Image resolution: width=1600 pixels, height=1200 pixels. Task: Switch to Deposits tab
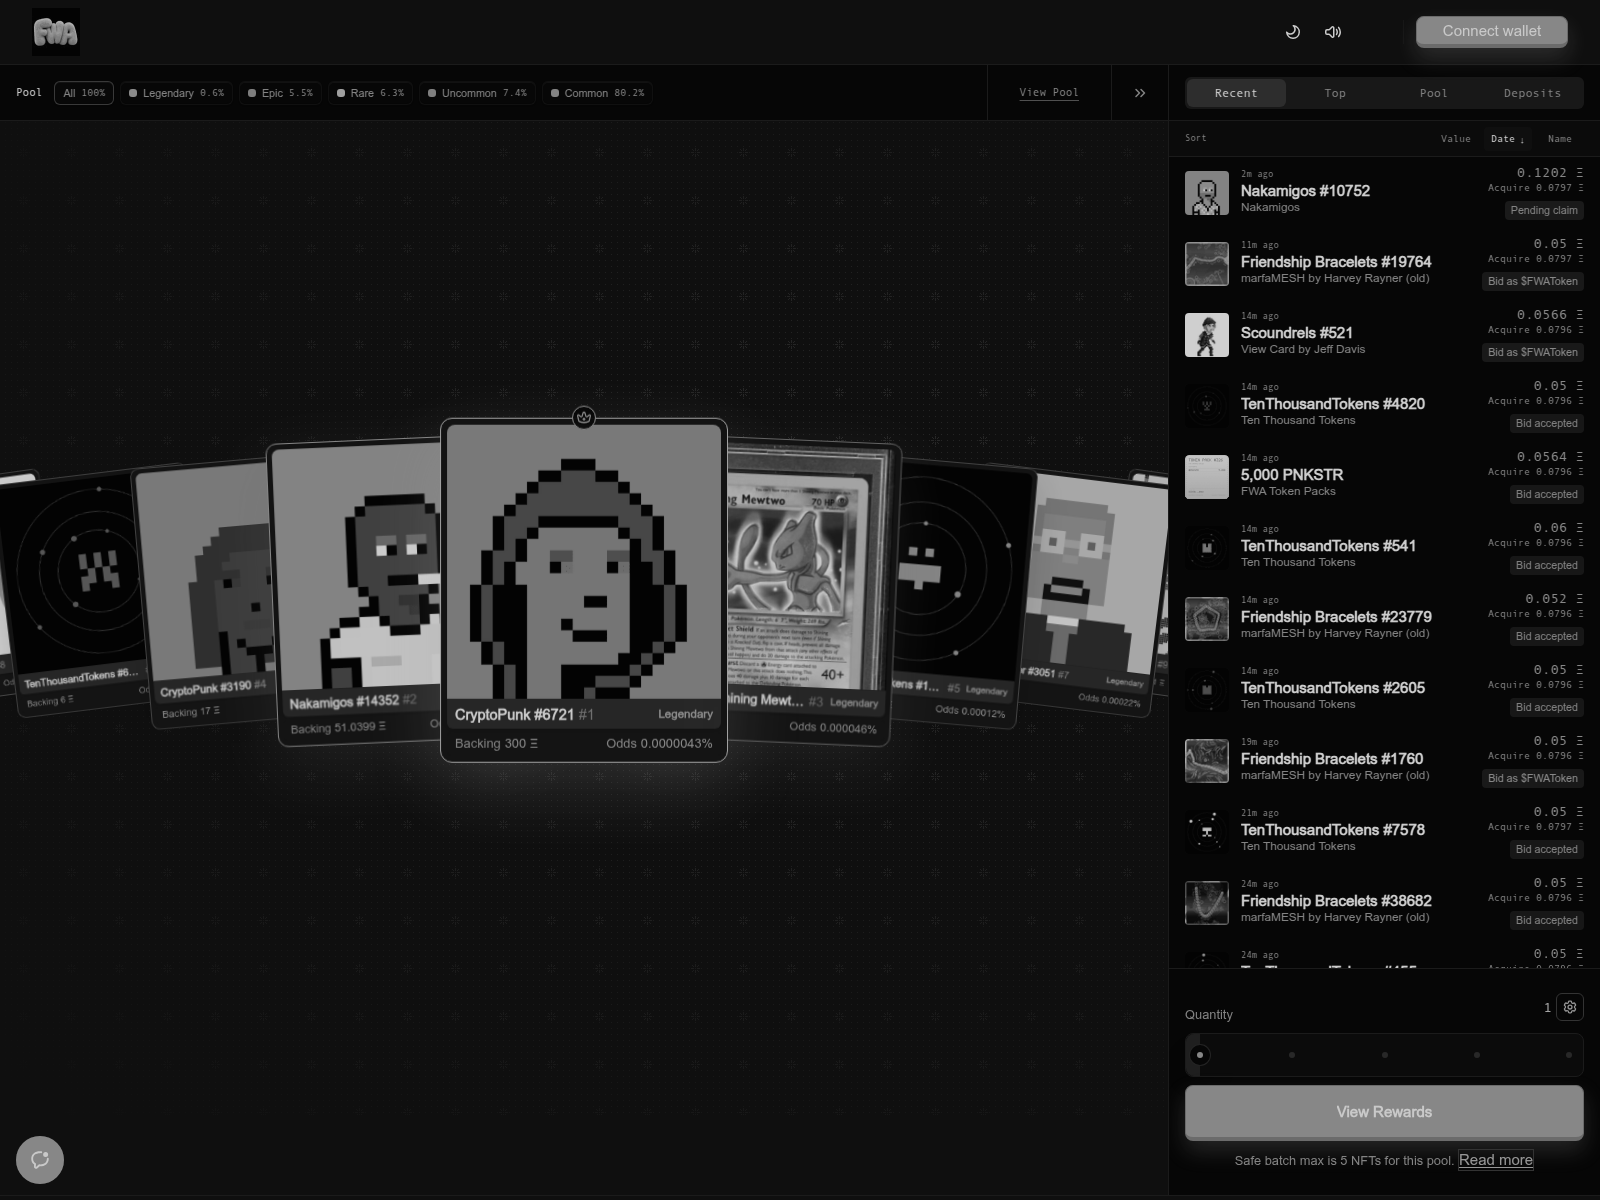point(1532,93)
